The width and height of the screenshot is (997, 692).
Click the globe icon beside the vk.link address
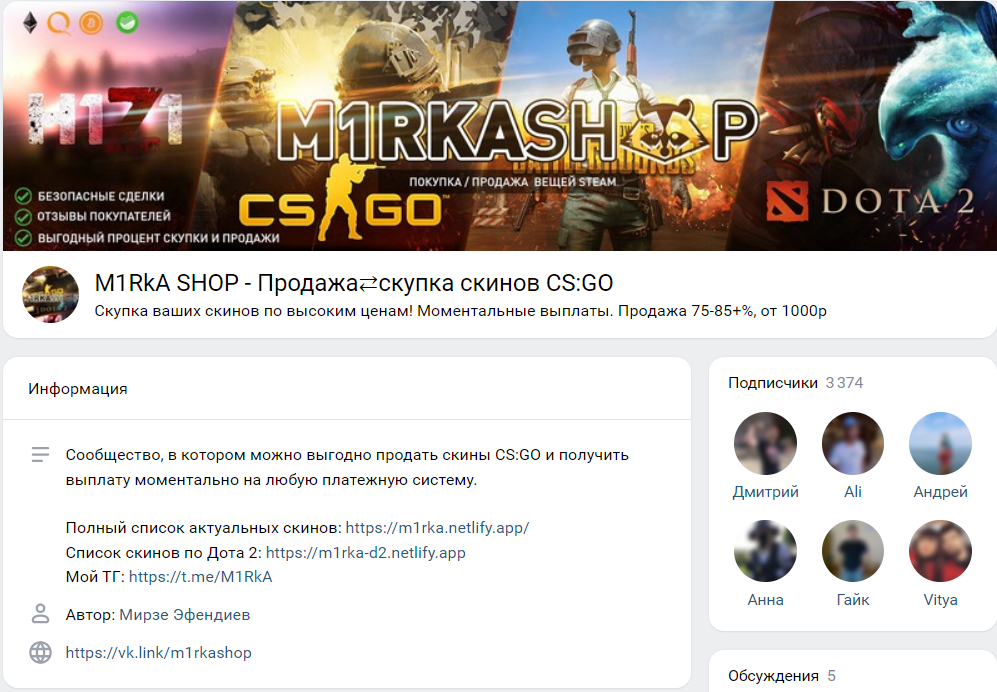(x=41, y=653)
